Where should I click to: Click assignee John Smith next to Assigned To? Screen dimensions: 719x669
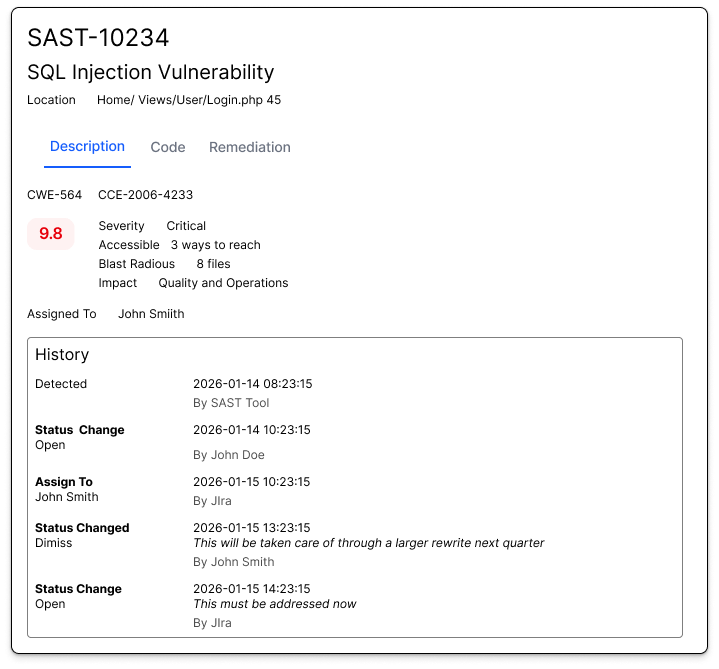click(151, 314)
